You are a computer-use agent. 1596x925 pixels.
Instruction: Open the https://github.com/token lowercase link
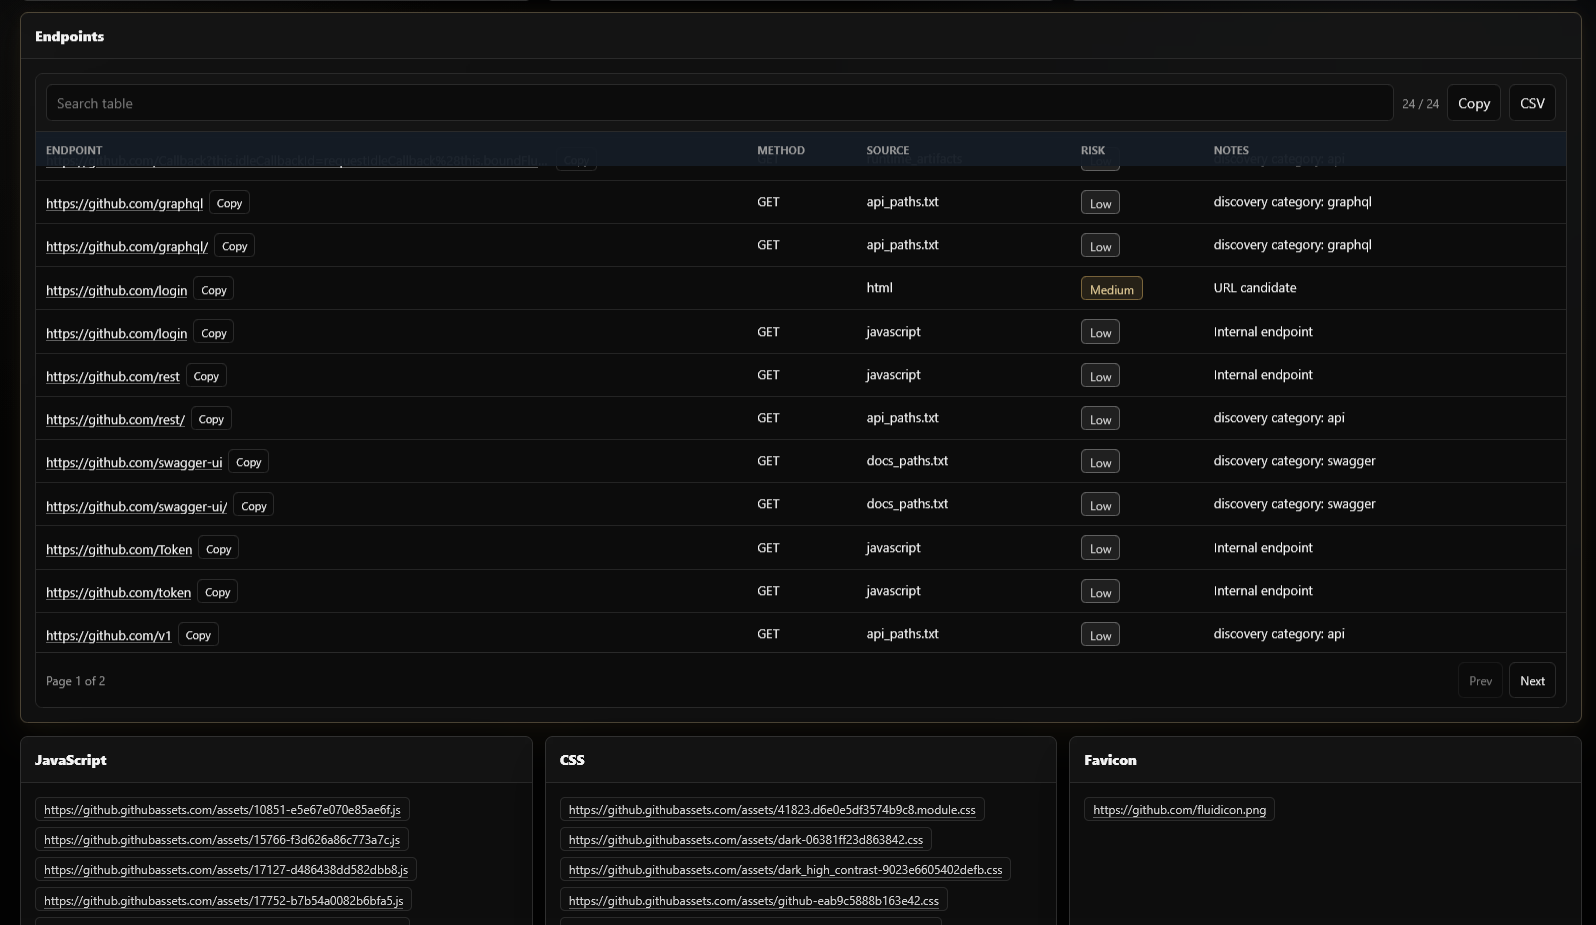(118, 592)
